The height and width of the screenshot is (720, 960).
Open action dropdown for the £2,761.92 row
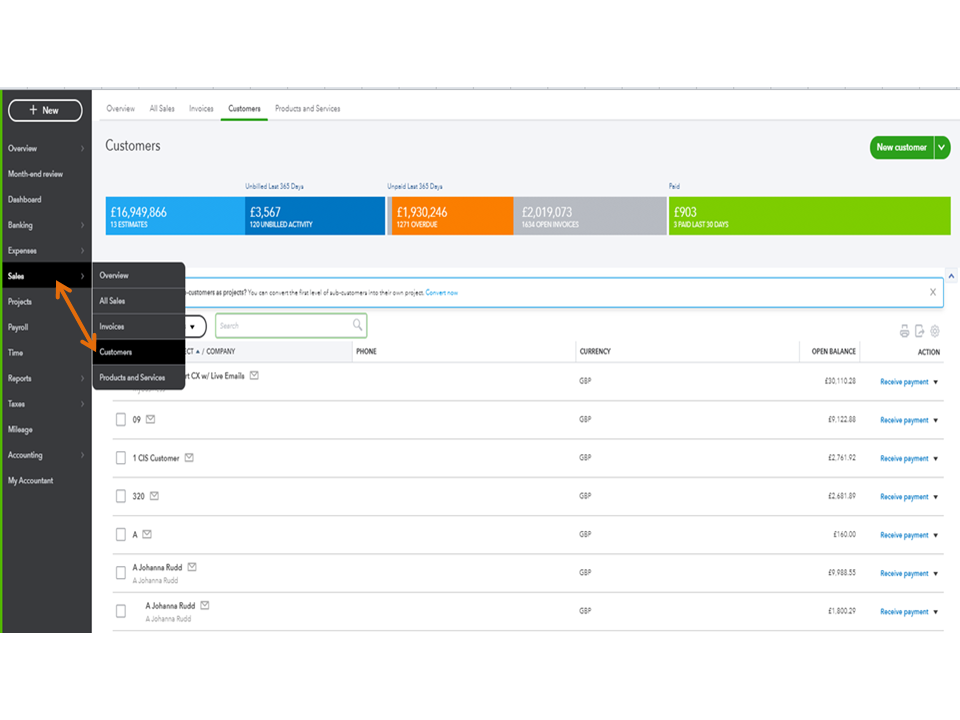tap(936, 459)
